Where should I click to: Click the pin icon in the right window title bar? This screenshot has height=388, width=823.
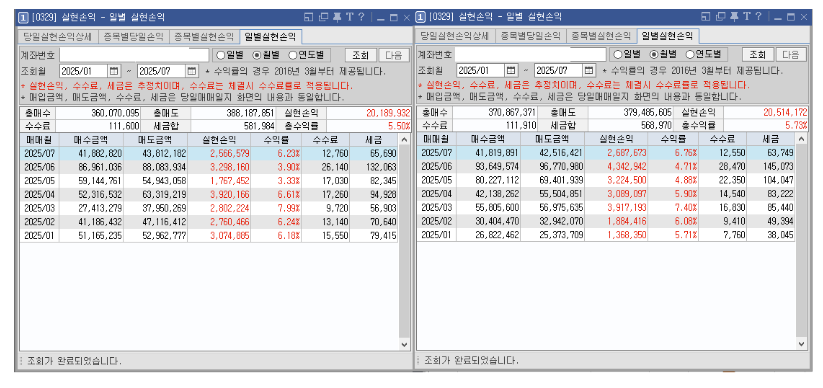tap(734, 17)
